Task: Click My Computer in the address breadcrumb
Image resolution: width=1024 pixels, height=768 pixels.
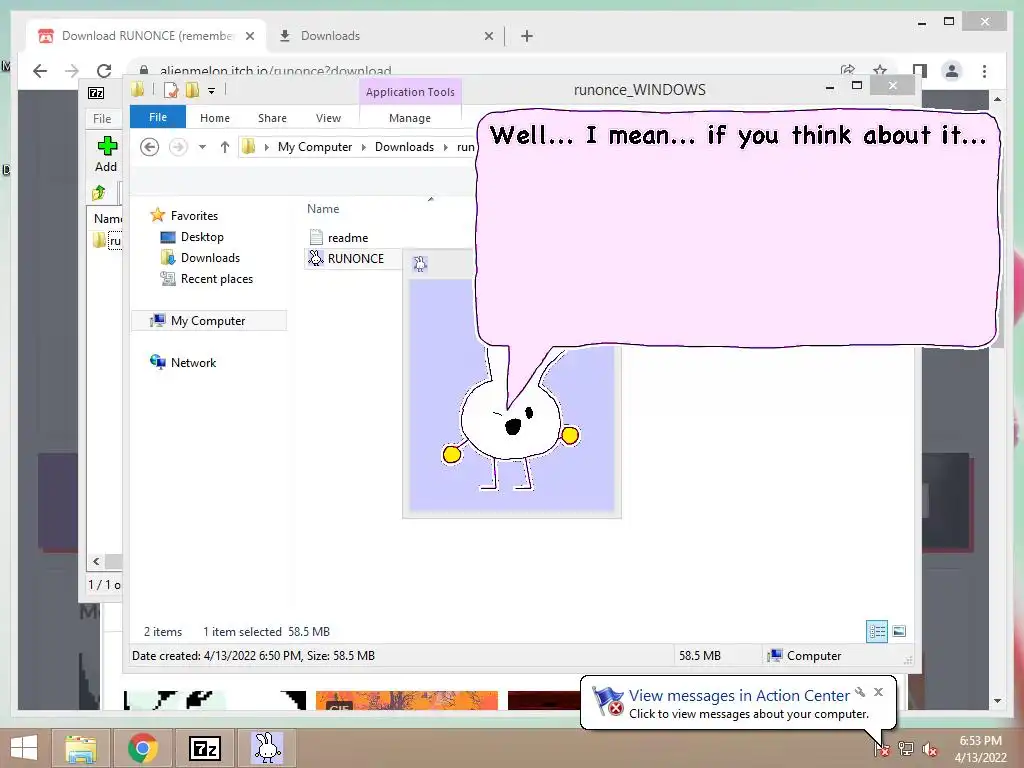Action: tap(315, 147)
